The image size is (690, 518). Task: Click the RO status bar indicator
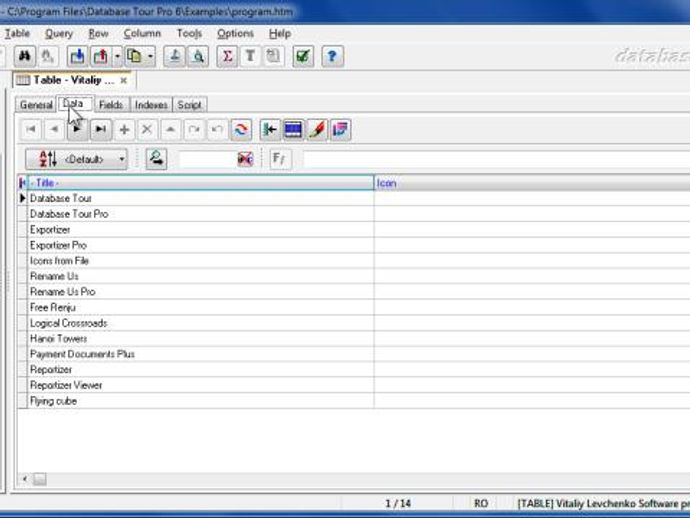(x=481, y=503)
